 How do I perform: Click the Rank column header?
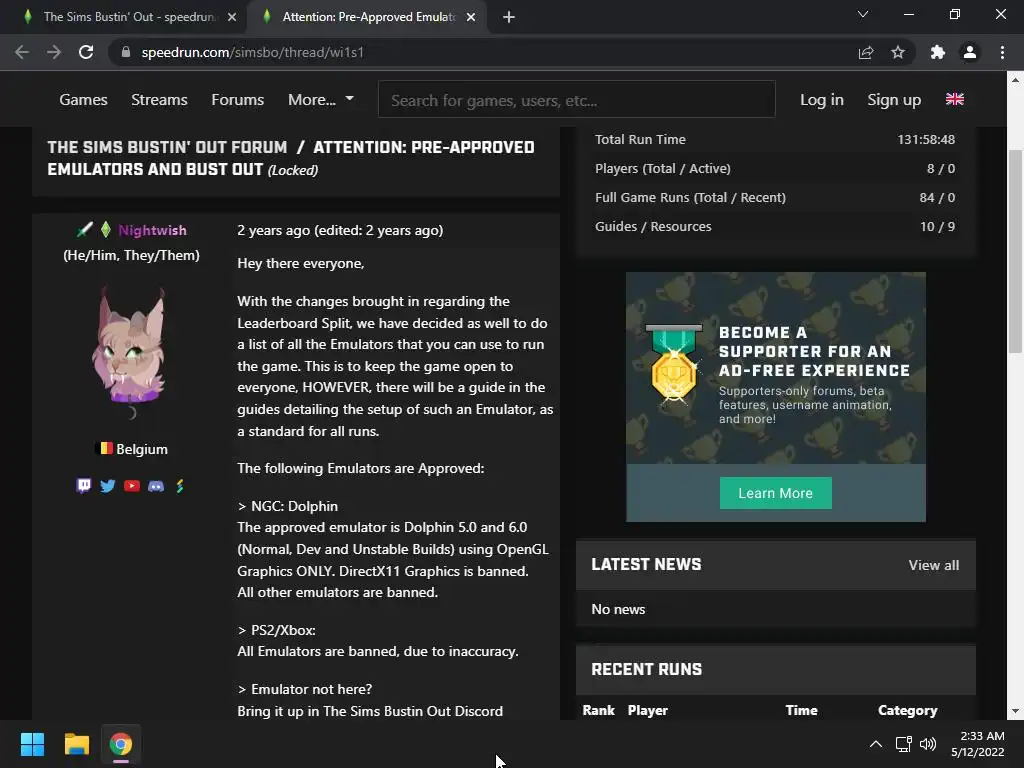click(x=598, y=710)
